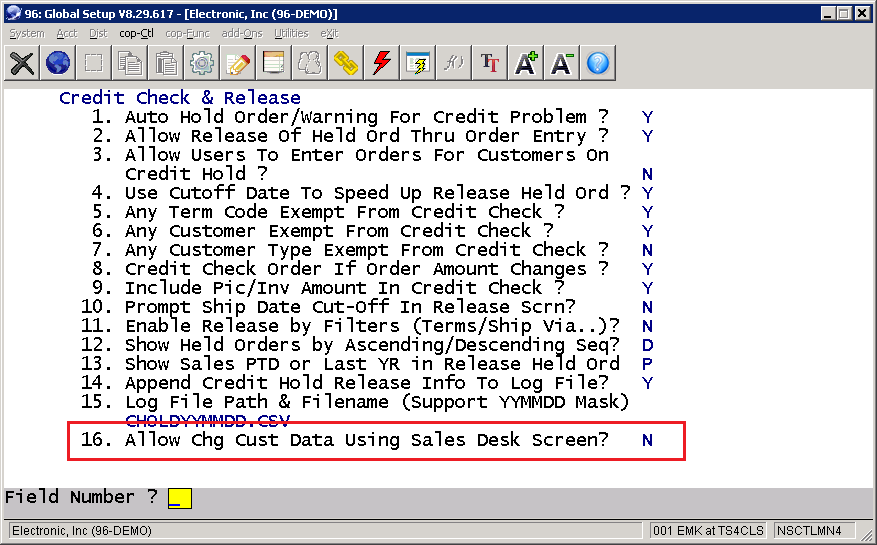Increase font size with A plus icon
877x545 pixels.
click(525, 63)
